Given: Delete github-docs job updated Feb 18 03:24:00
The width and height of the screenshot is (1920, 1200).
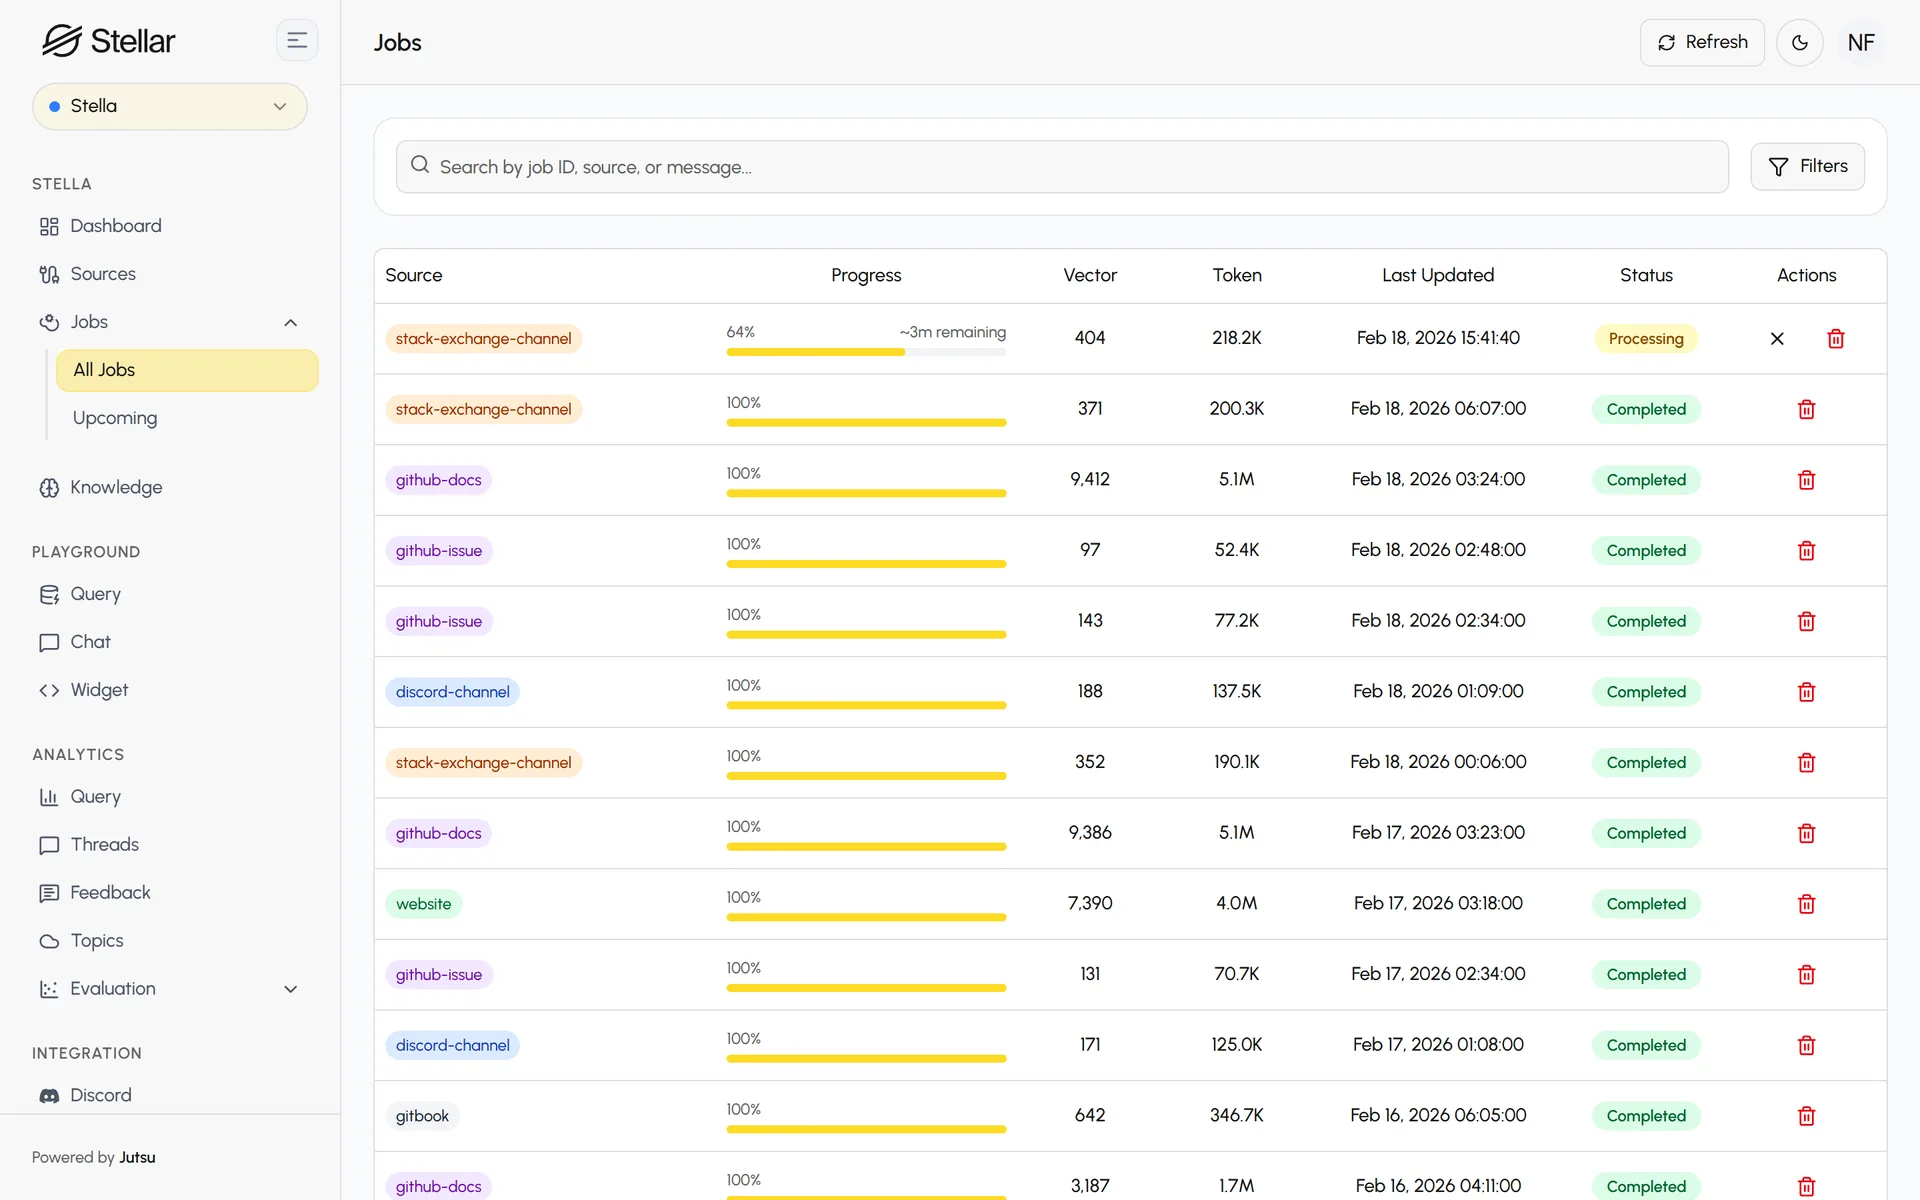Looking at the screenshot, I should [x=1806, y=481].
